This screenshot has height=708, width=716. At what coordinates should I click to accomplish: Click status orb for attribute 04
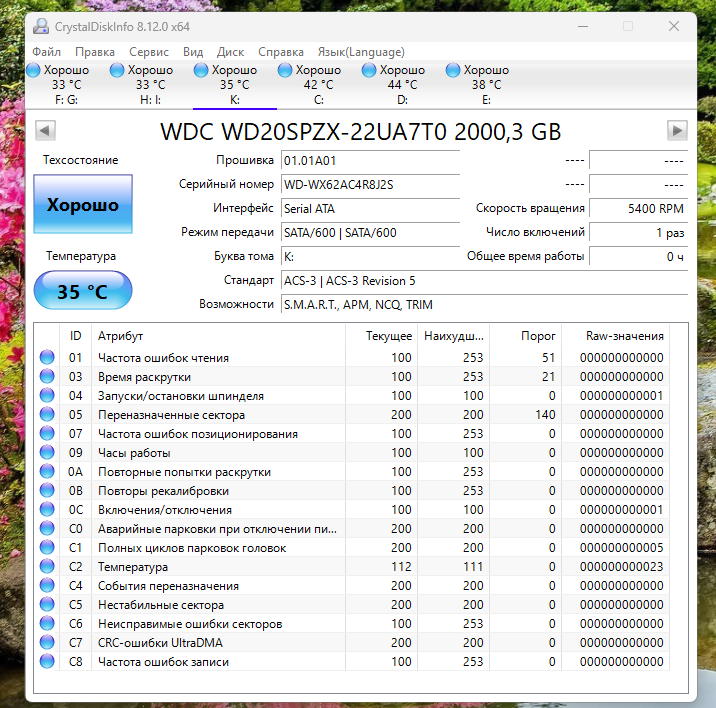coord(47,395)
